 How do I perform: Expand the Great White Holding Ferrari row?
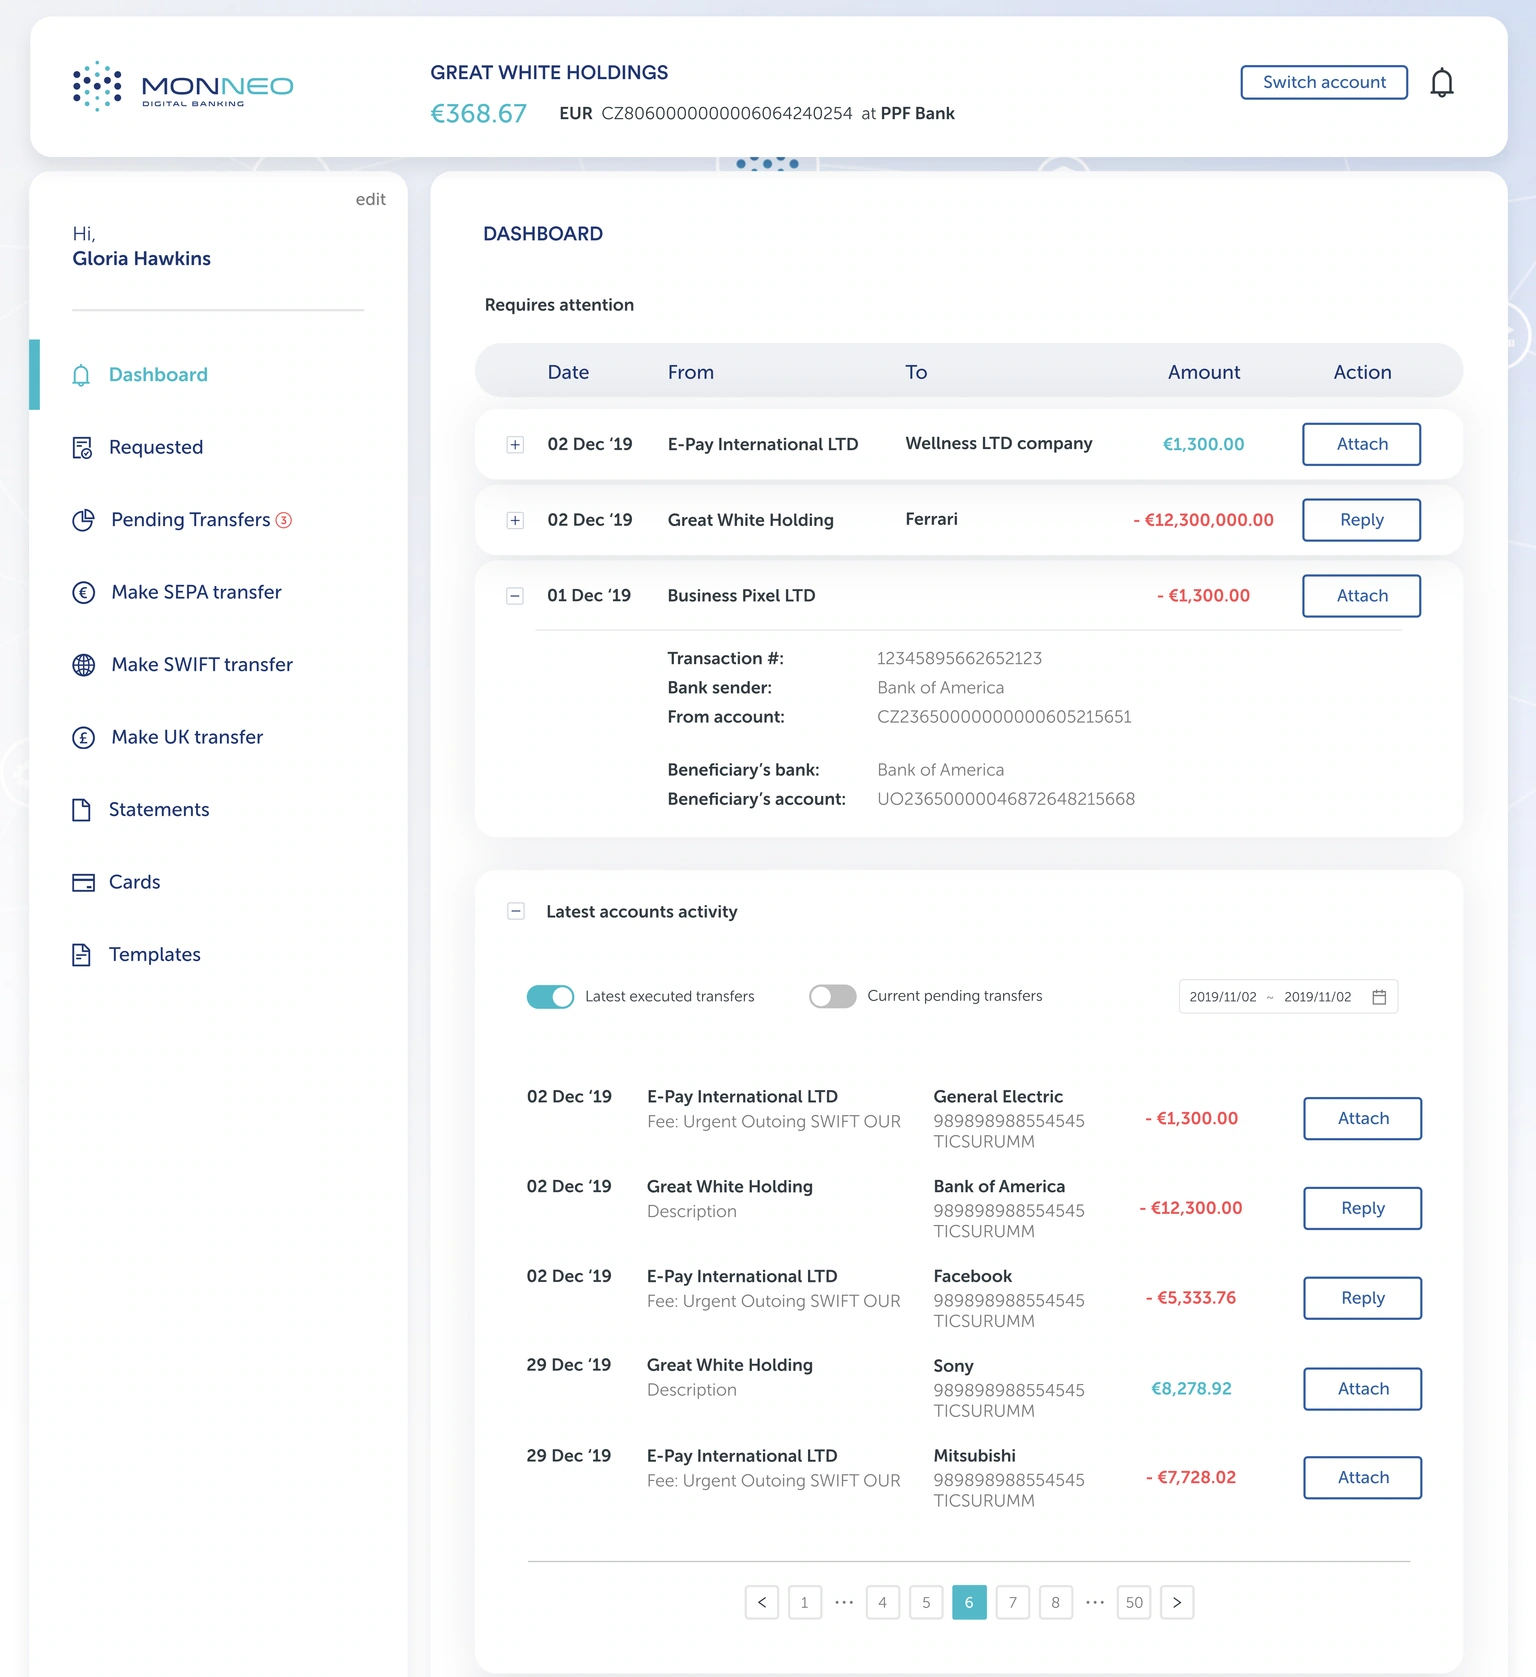point(515,520)
